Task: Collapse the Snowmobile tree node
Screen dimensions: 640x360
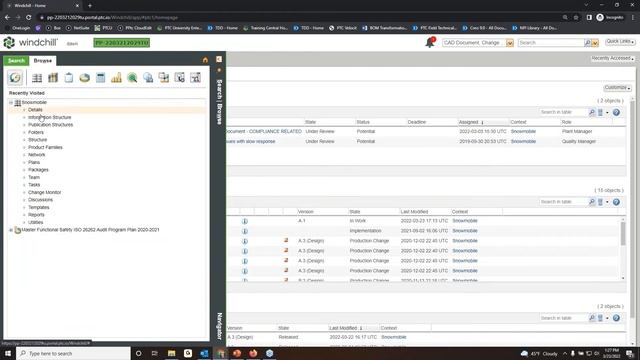Action: pos(11,102)
